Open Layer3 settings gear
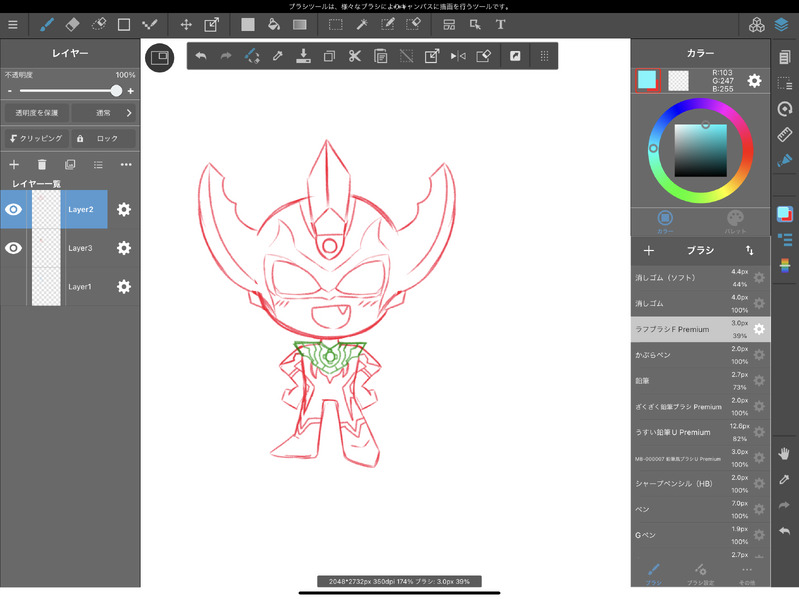The image size is (799, 599). click(124, 248)
